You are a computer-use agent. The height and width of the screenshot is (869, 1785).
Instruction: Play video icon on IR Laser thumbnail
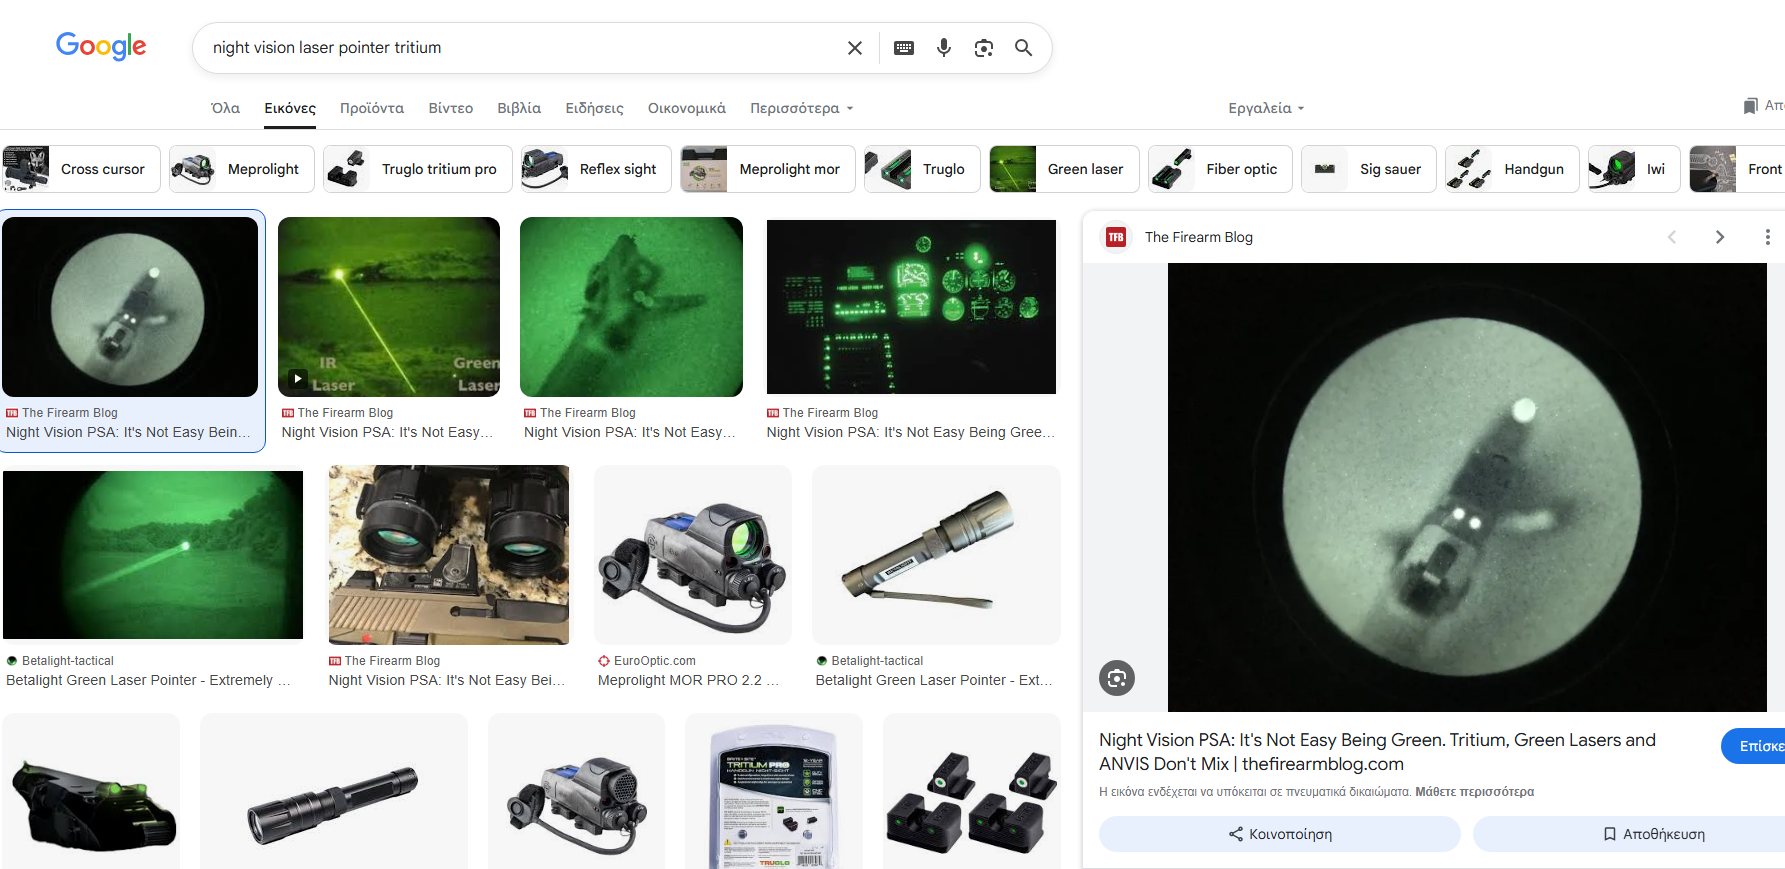pos(297,378)
